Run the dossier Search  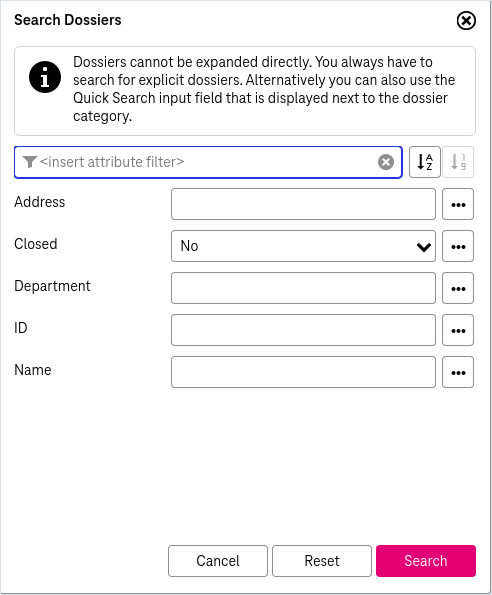tap(426, 561)
